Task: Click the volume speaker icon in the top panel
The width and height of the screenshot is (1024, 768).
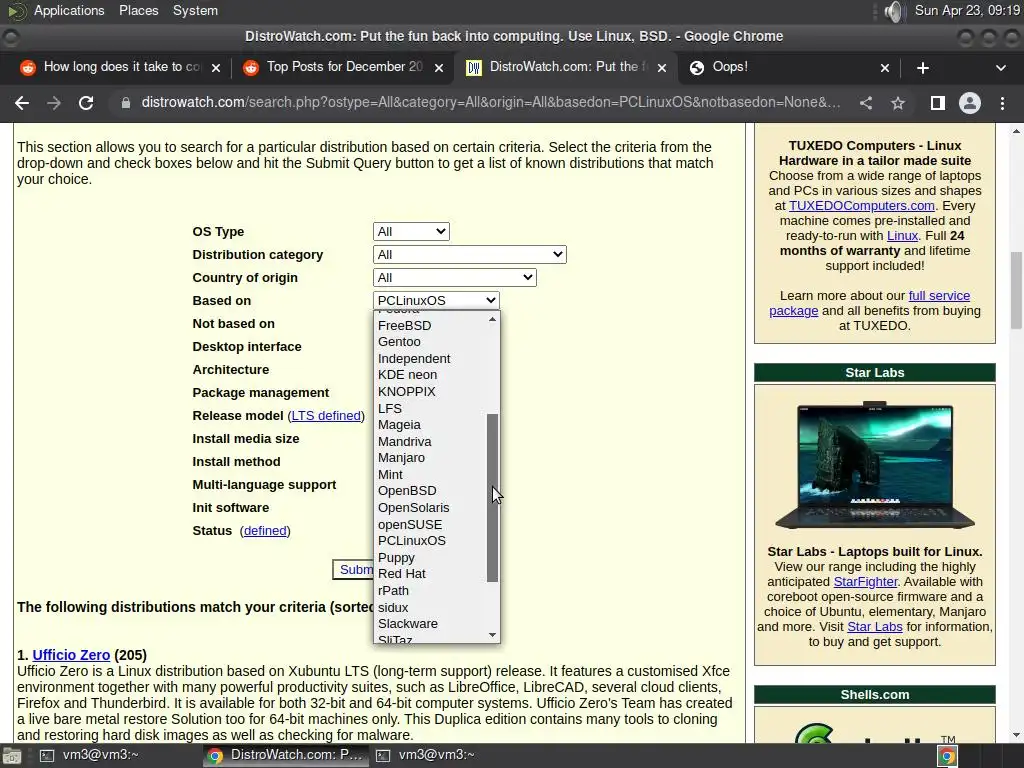Action: pos(893,11)
